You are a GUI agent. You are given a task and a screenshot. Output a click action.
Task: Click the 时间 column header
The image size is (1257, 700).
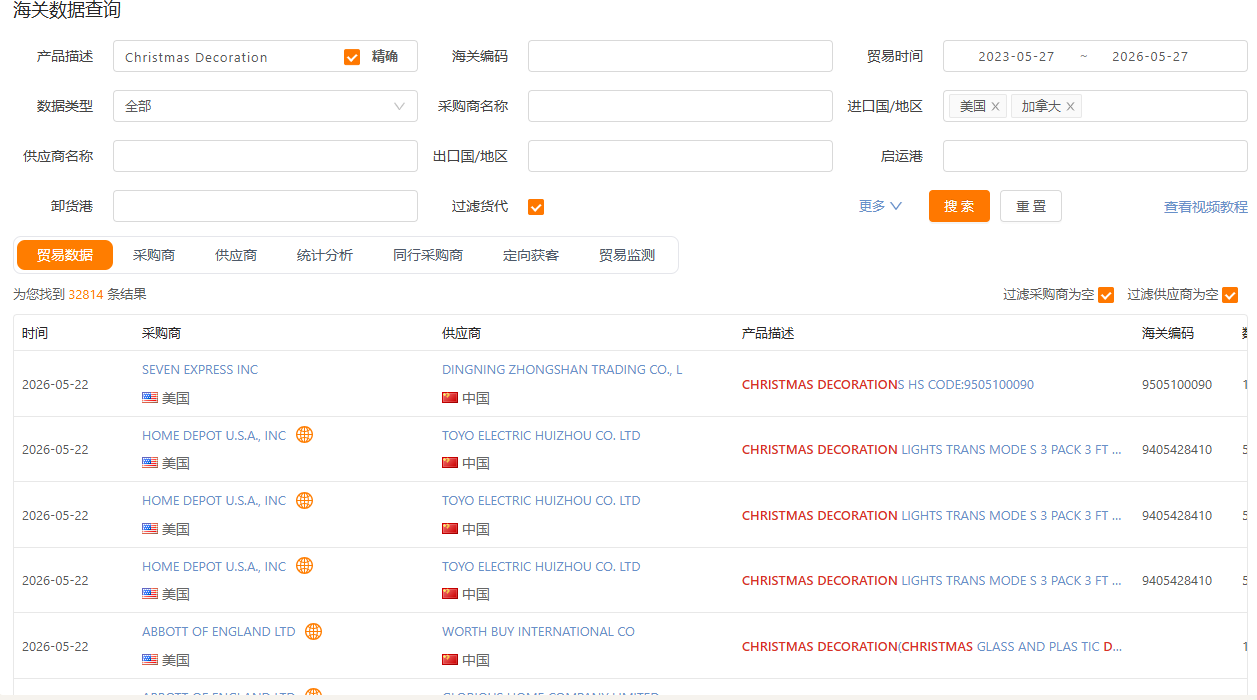[35, 333]
